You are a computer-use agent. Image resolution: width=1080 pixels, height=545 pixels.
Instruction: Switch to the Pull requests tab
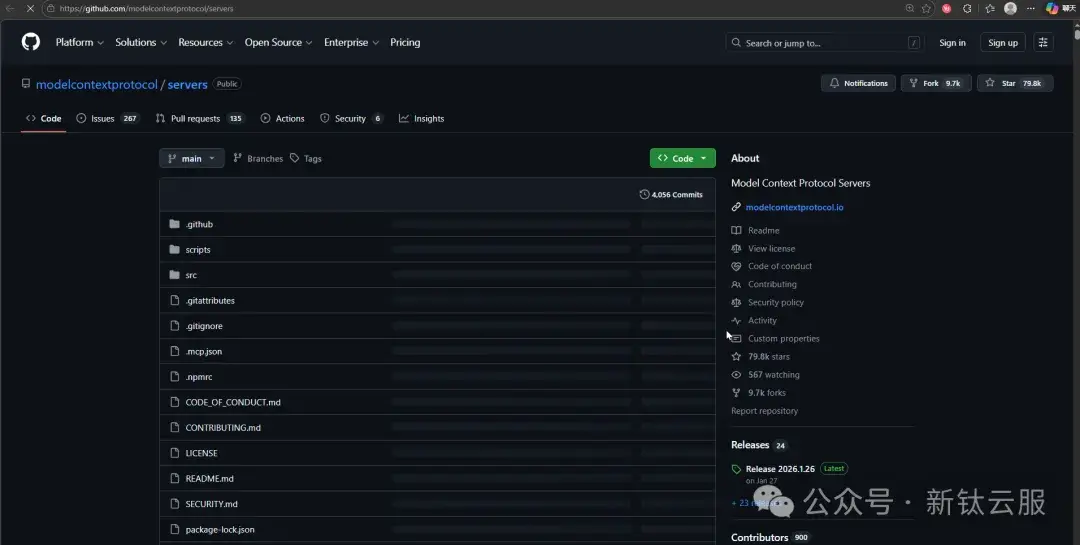click(x=199, y=119)
